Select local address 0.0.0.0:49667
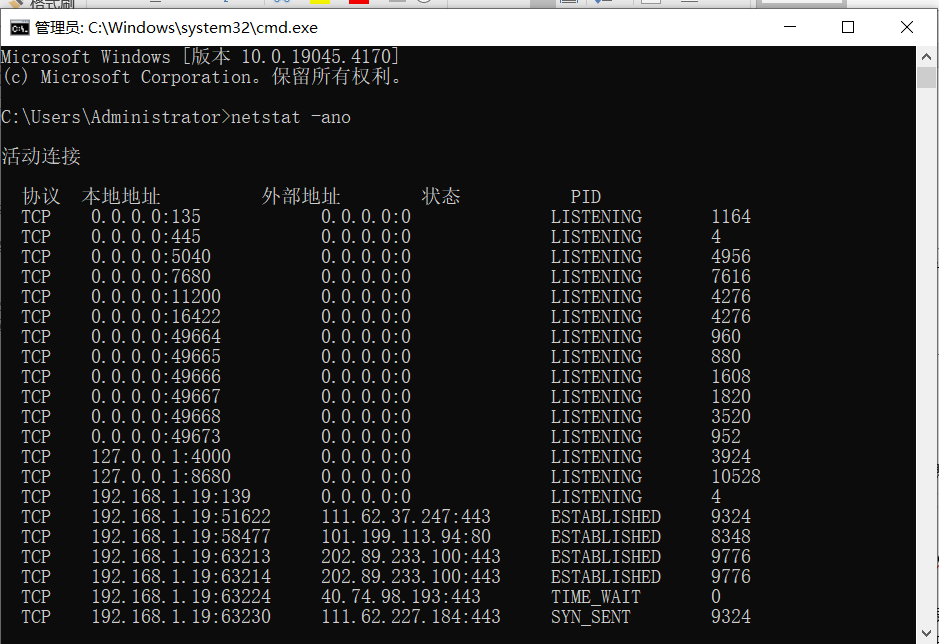The height and width of the screenshot is (644, 939). pyautogui.click(x=156, y=397)
